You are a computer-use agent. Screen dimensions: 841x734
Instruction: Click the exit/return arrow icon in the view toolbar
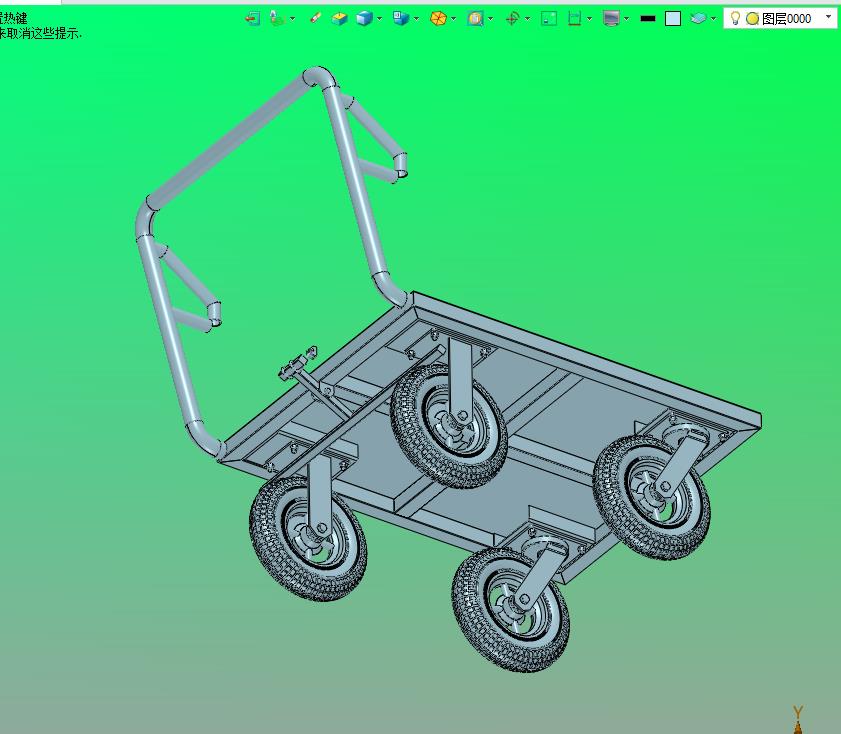click(x=253, y=19)
